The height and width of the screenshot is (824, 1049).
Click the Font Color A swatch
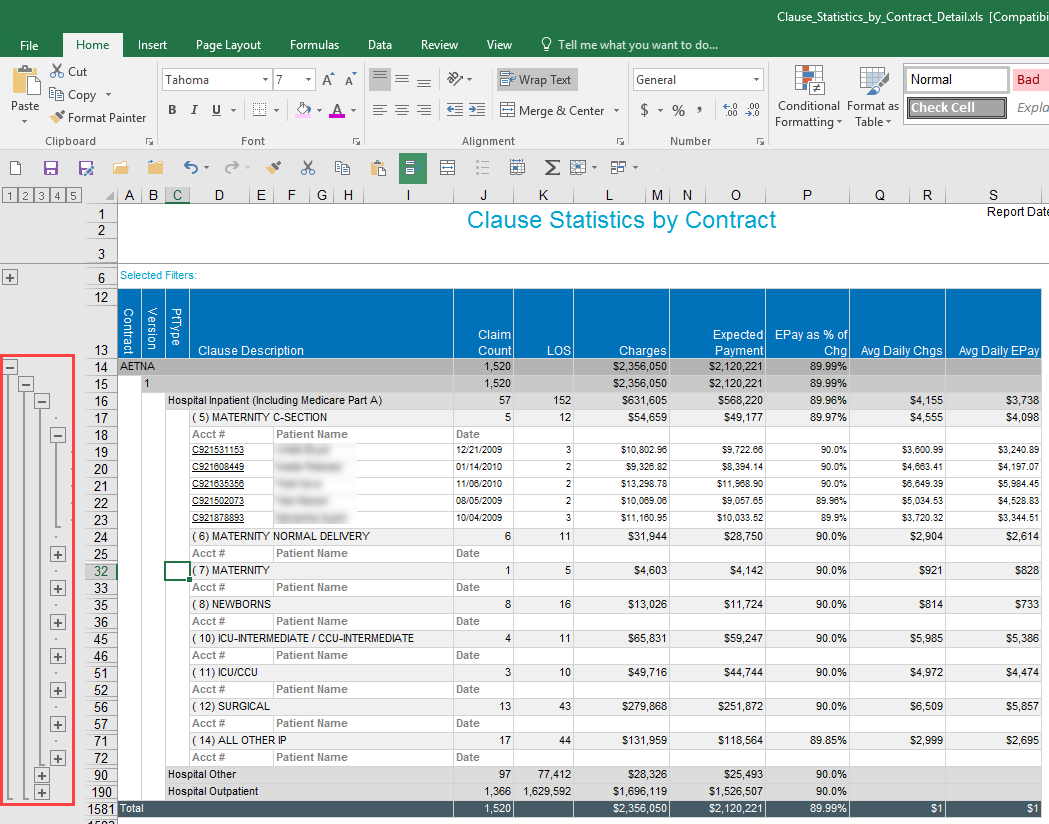tap(337, 110)
